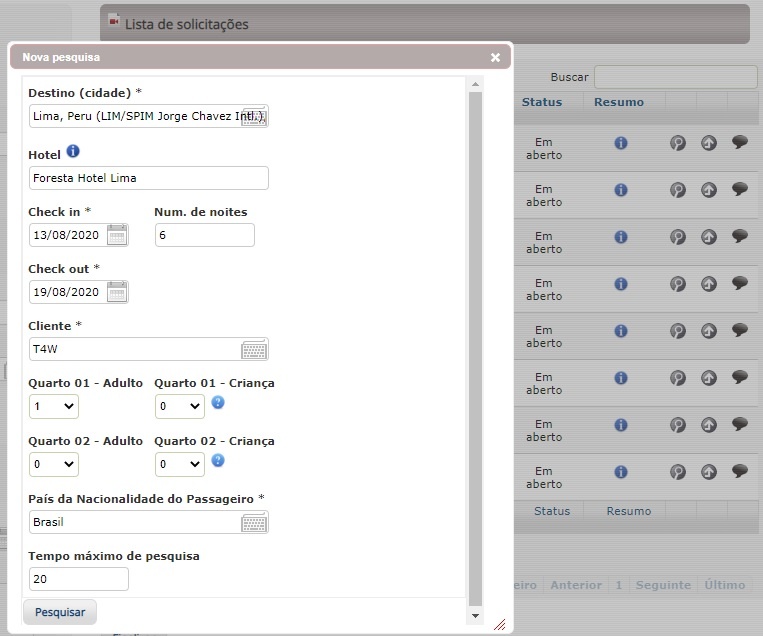Sort the table by Status column header

pos(542,102)
